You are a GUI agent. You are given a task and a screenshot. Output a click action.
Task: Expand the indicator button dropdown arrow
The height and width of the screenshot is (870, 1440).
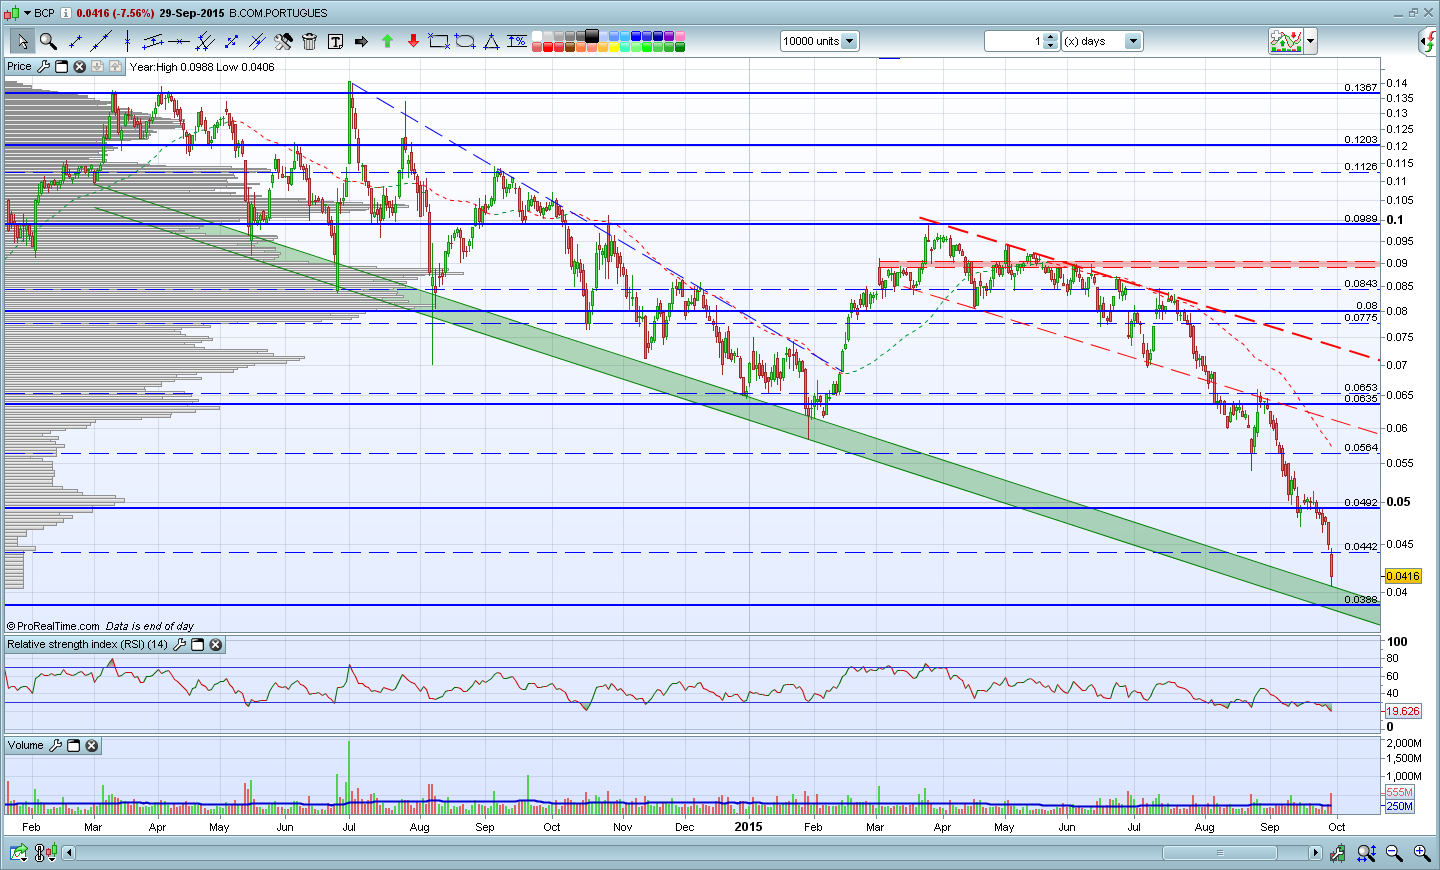click(x=1311, y=41)
